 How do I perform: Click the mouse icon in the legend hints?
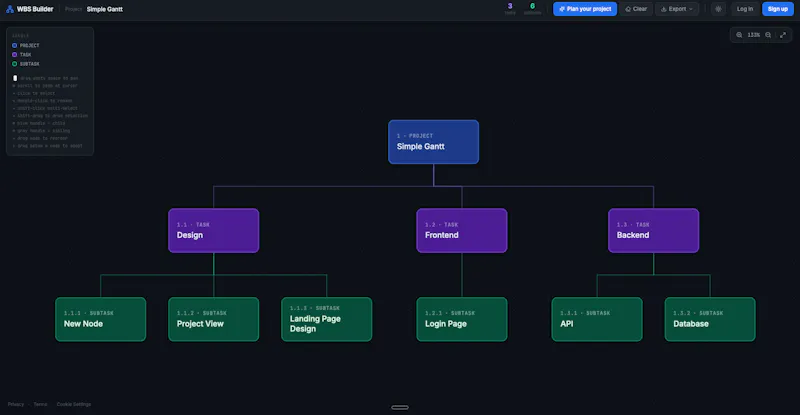(15, 78)
